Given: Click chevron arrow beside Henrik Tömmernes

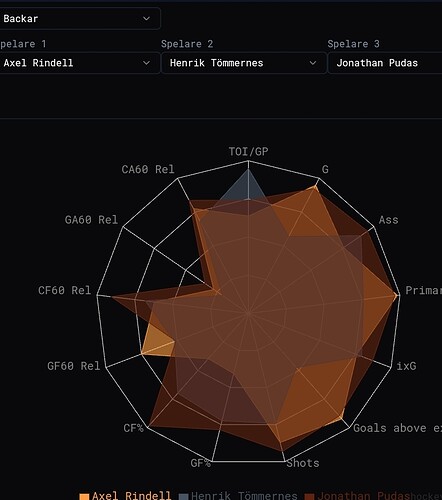Looking at the screenshot, I should tap(313, 63).
